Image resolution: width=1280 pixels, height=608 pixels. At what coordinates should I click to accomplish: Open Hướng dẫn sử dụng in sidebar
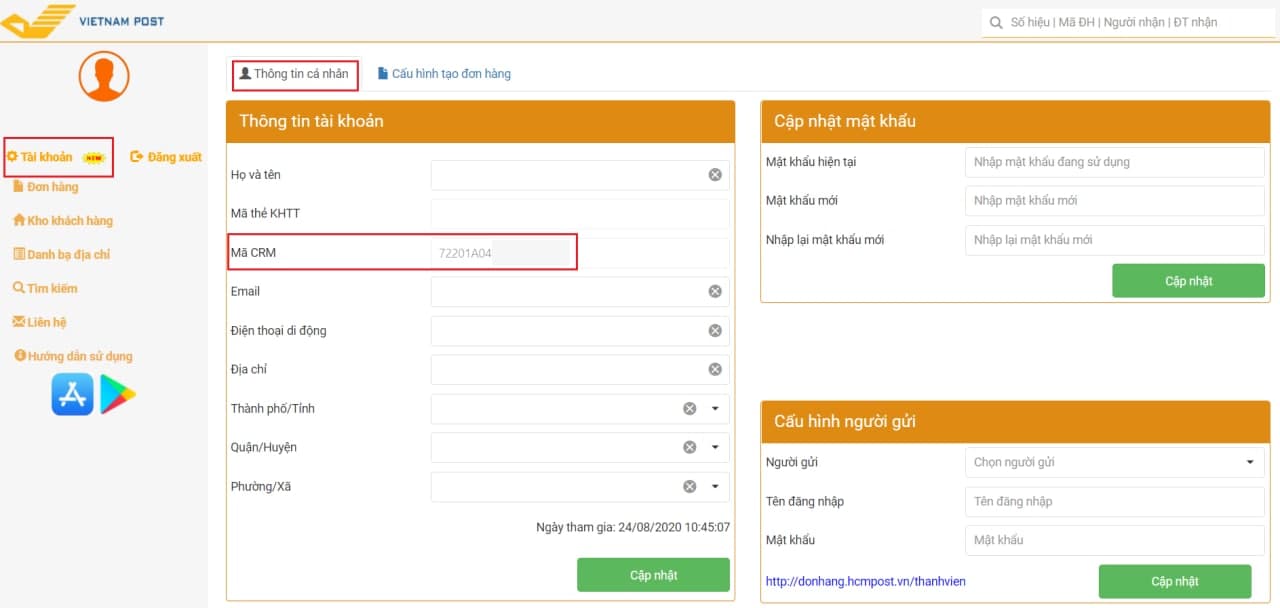point(73,357)
